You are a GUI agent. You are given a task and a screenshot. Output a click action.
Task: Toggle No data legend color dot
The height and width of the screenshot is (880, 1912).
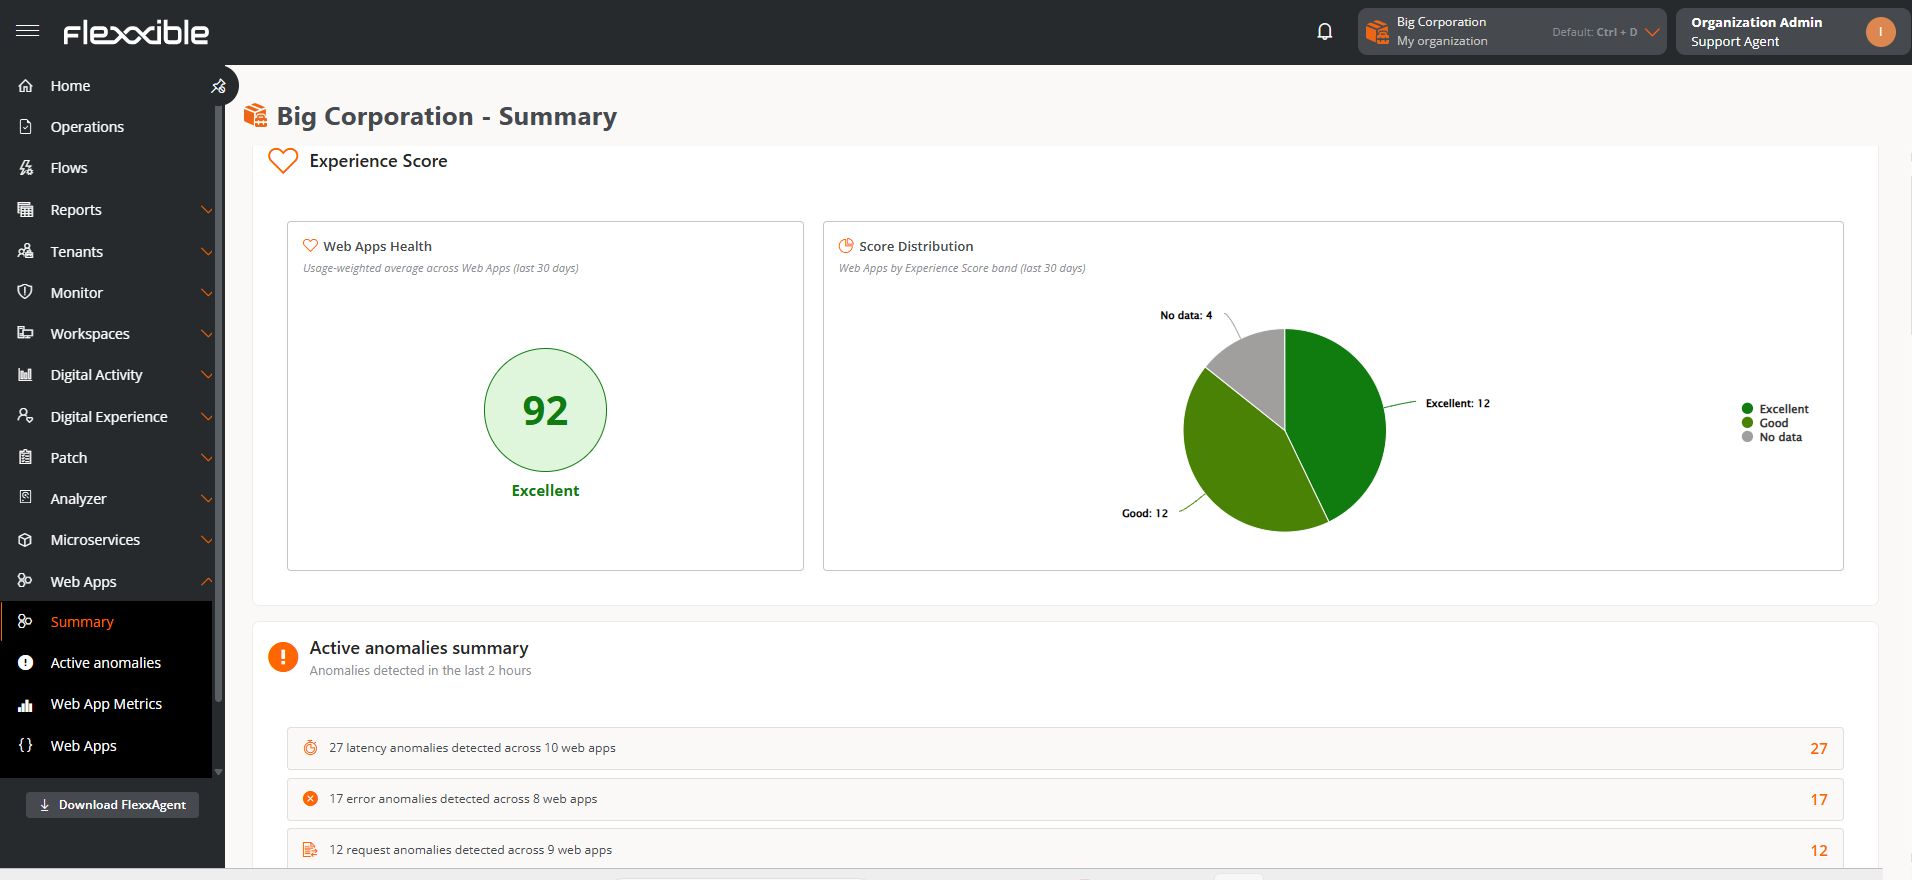click(1747, 437)
